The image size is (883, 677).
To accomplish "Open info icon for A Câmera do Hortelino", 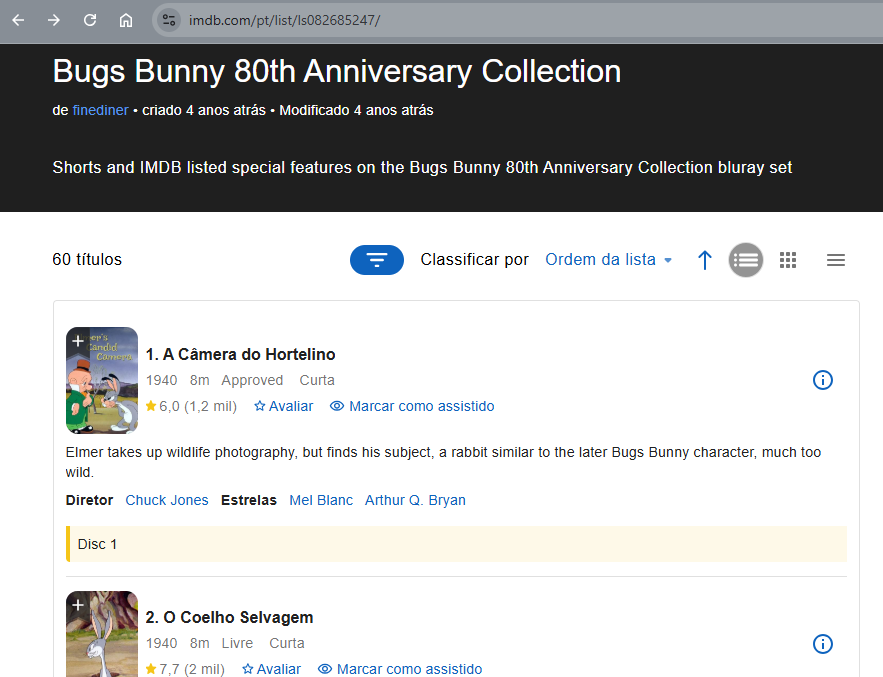I will click(823, 380).
